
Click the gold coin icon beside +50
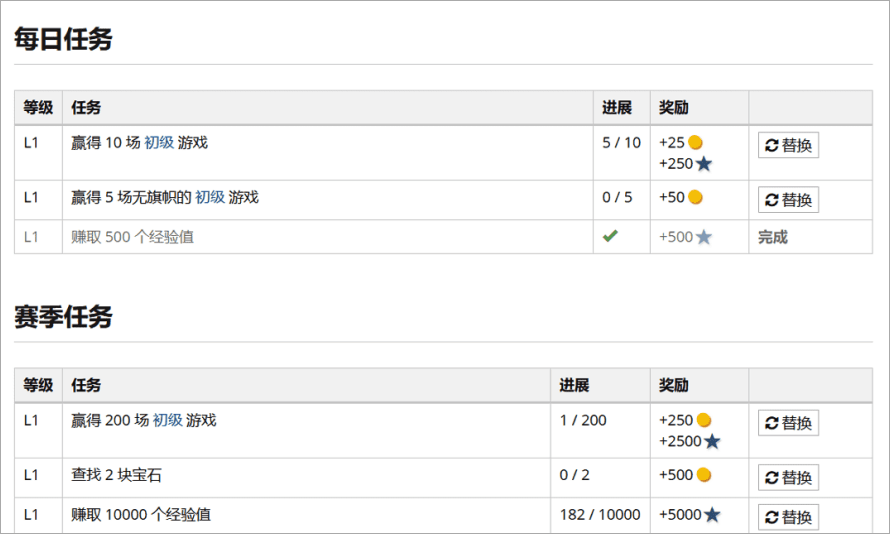695,197
